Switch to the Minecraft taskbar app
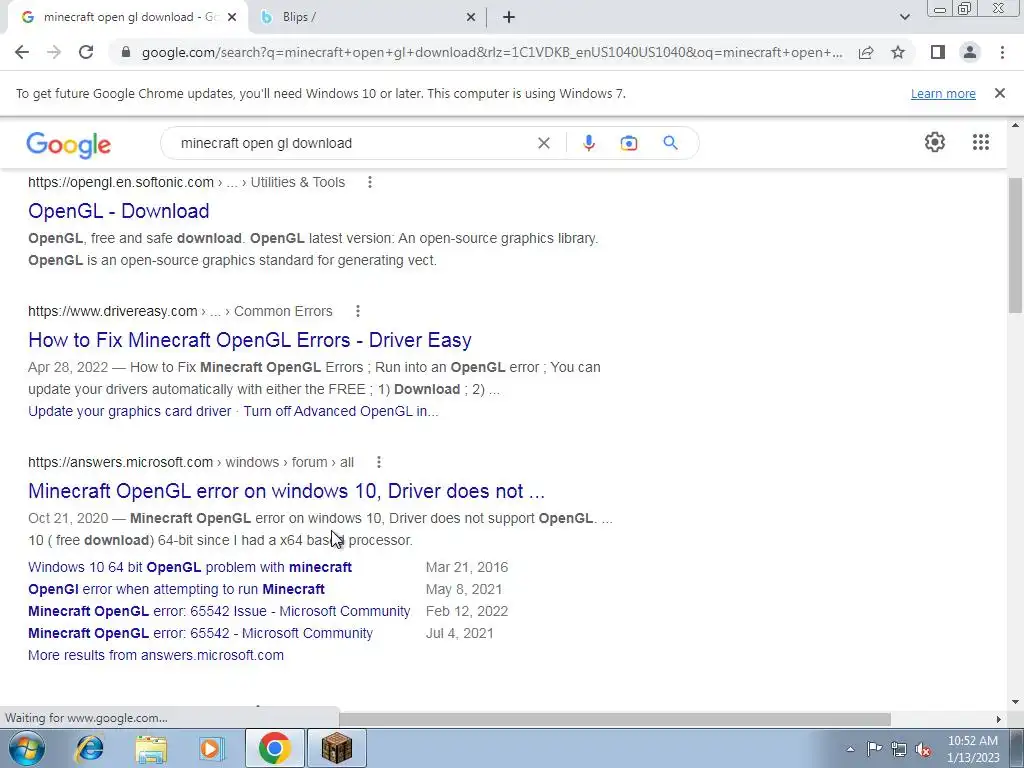Screen dimensions: 1024x768 click(337, 748)
